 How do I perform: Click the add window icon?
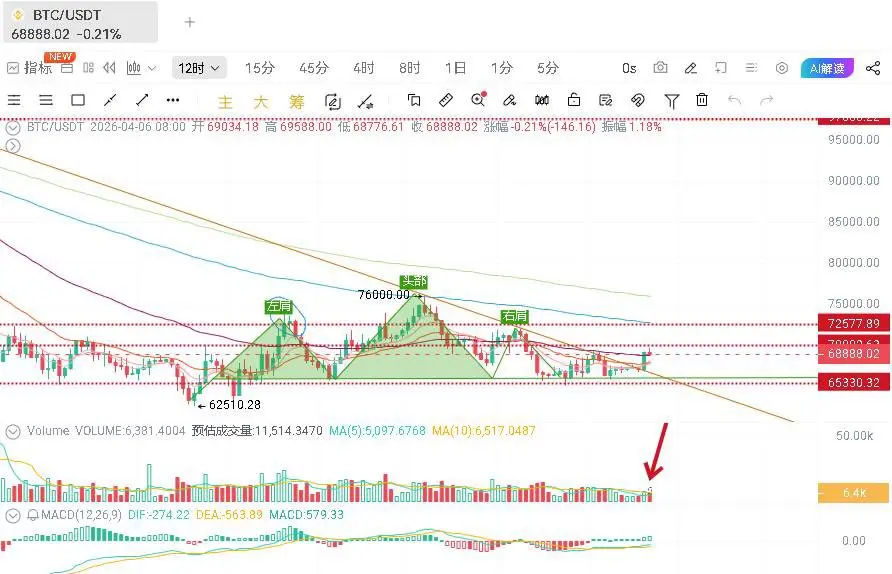pos(721,68)
